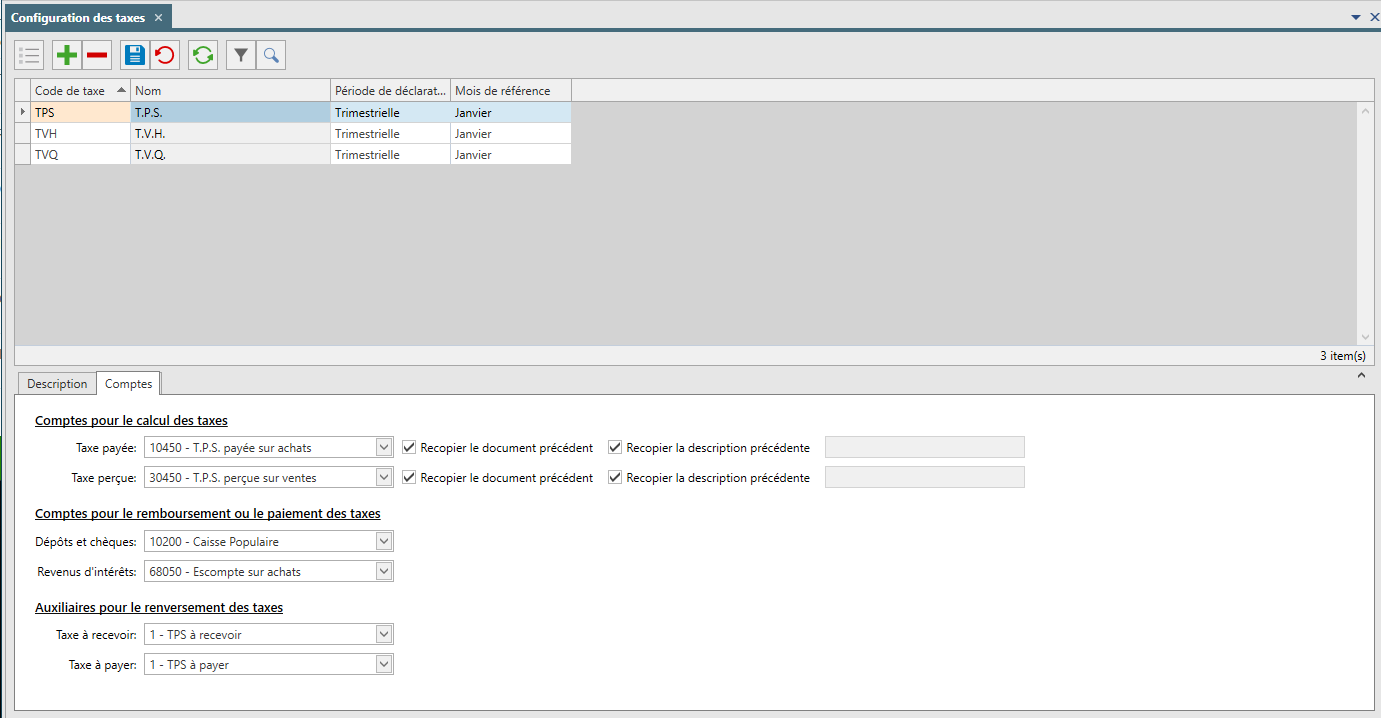Click the grid scrollbar up arrow
Viewport: 1381px width, 718px height.
[x=1366, y=111]
